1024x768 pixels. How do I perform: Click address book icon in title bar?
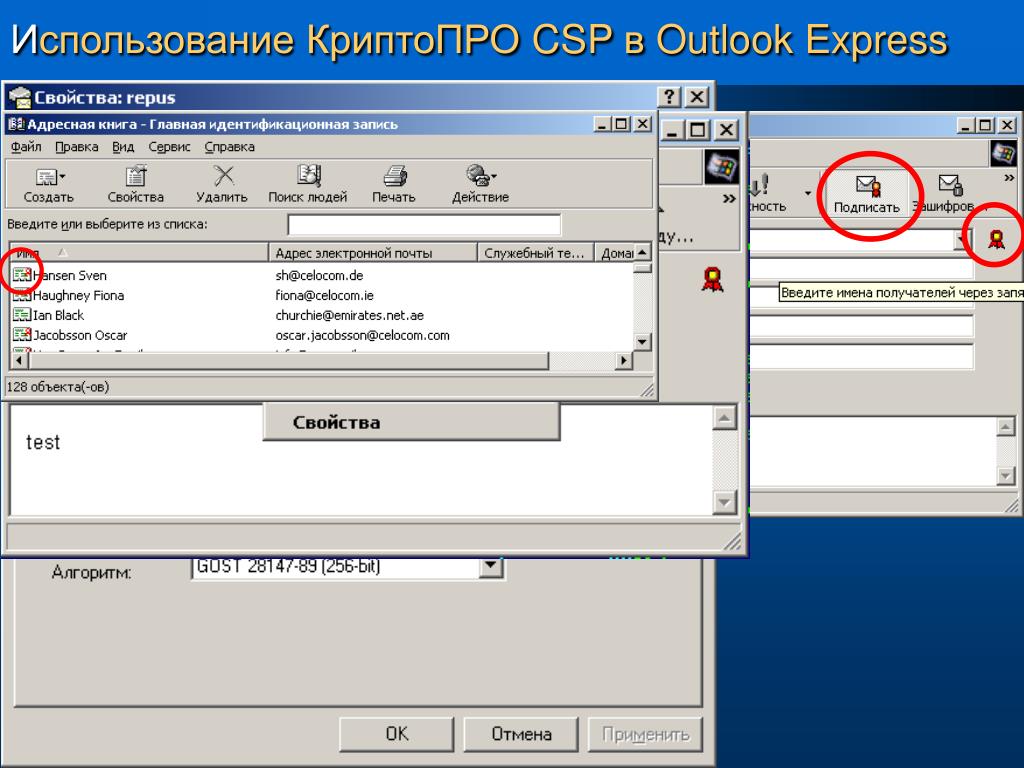(x=16, y=124)
